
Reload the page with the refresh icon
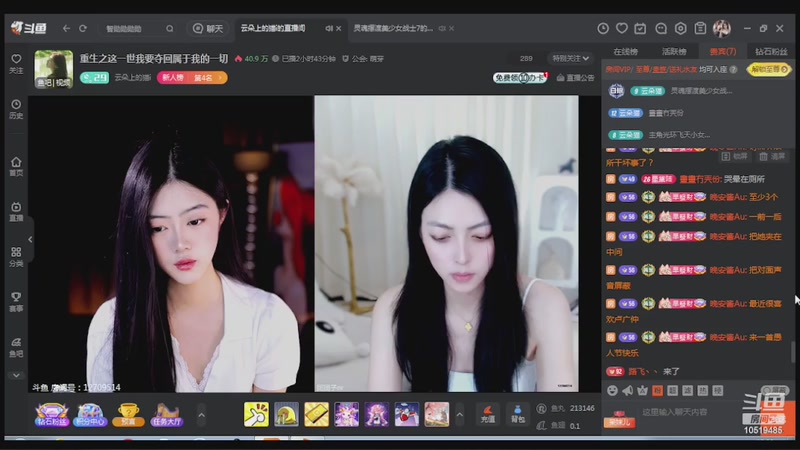point(83,29)
